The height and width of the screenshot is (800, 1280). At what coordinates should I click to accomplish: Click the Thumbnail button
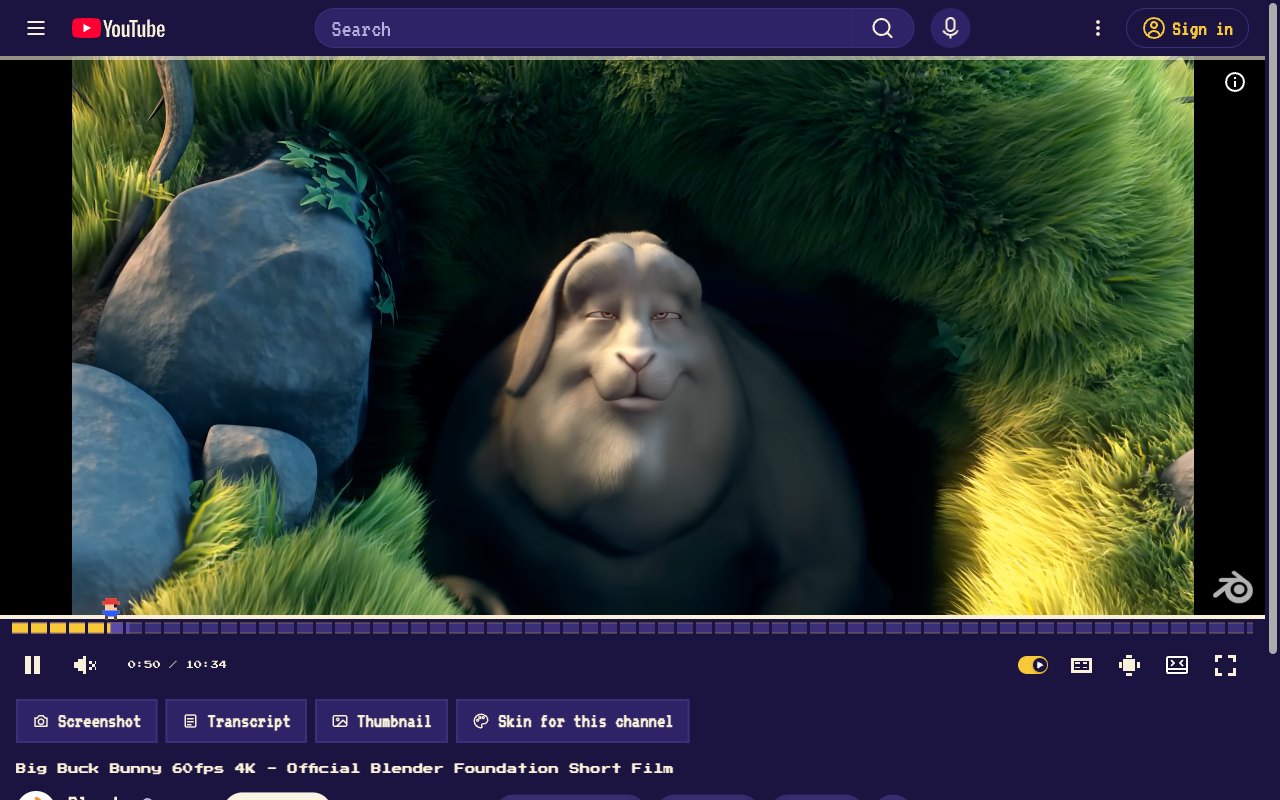[382, 721]
